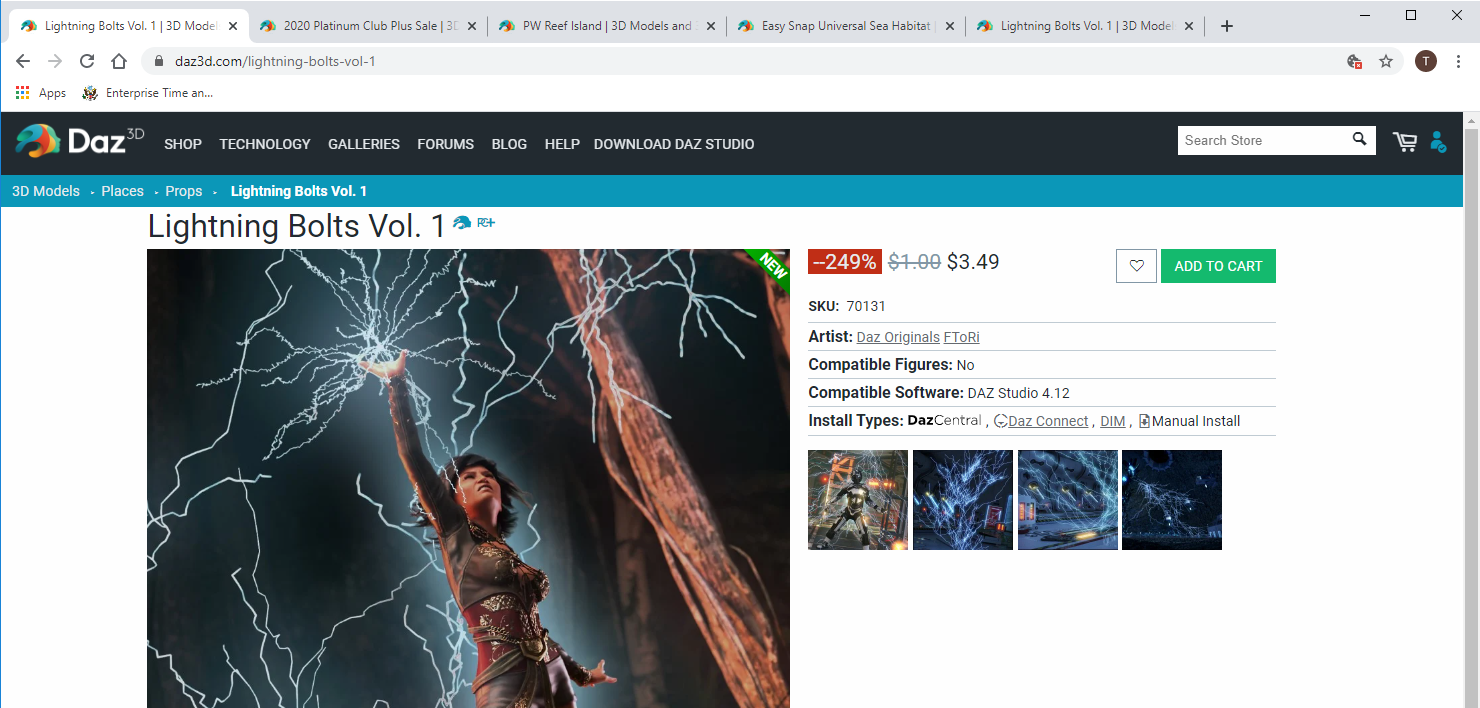Click DazCentral install type
This screenshot has height=708, width=1480.
tap(944, 421)
